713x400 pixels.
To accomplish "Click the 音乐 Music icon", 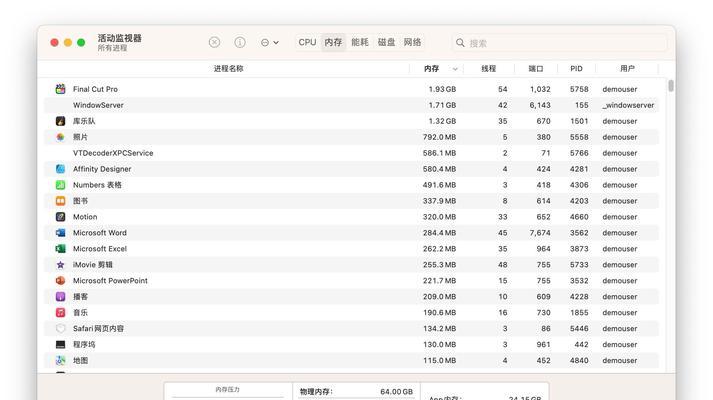I will click(x=60, y=312).
